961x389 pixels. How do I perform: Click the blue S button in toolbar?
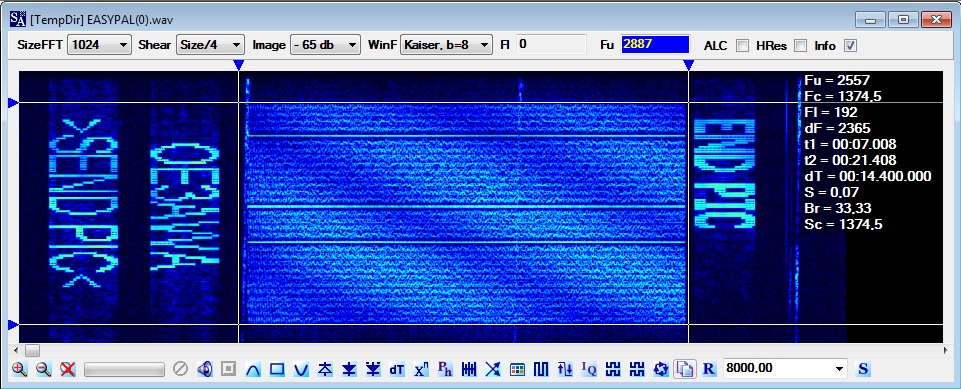pos(863,369)
